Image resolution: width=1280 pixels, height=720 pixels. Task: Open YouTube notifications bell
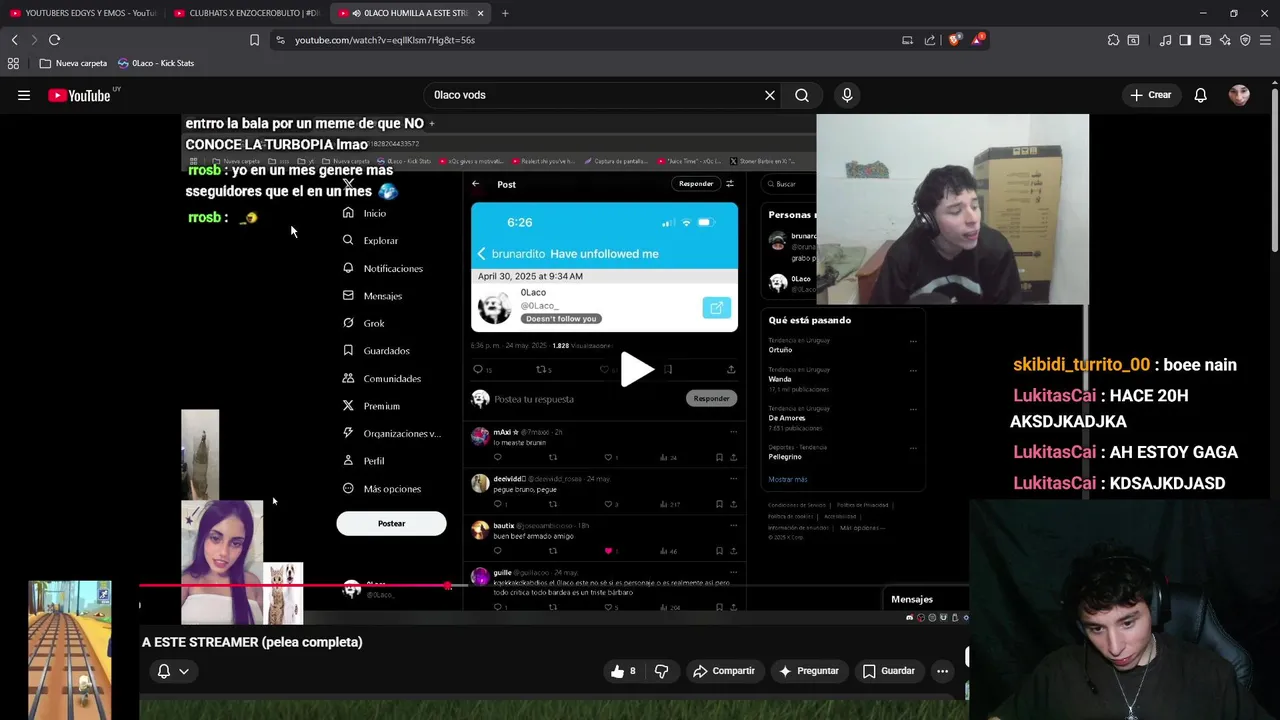pos(1201,95)
